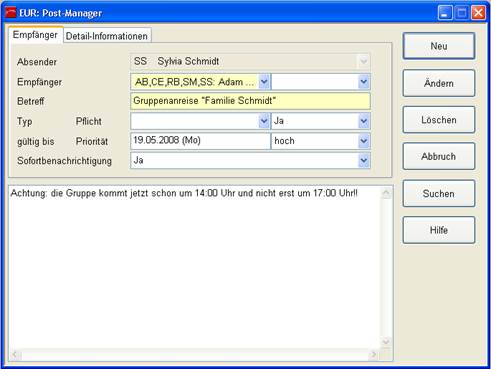Expand the Typ dropdown arrow
The height and width of the screenshot is (369, 491).
(264, 121)
